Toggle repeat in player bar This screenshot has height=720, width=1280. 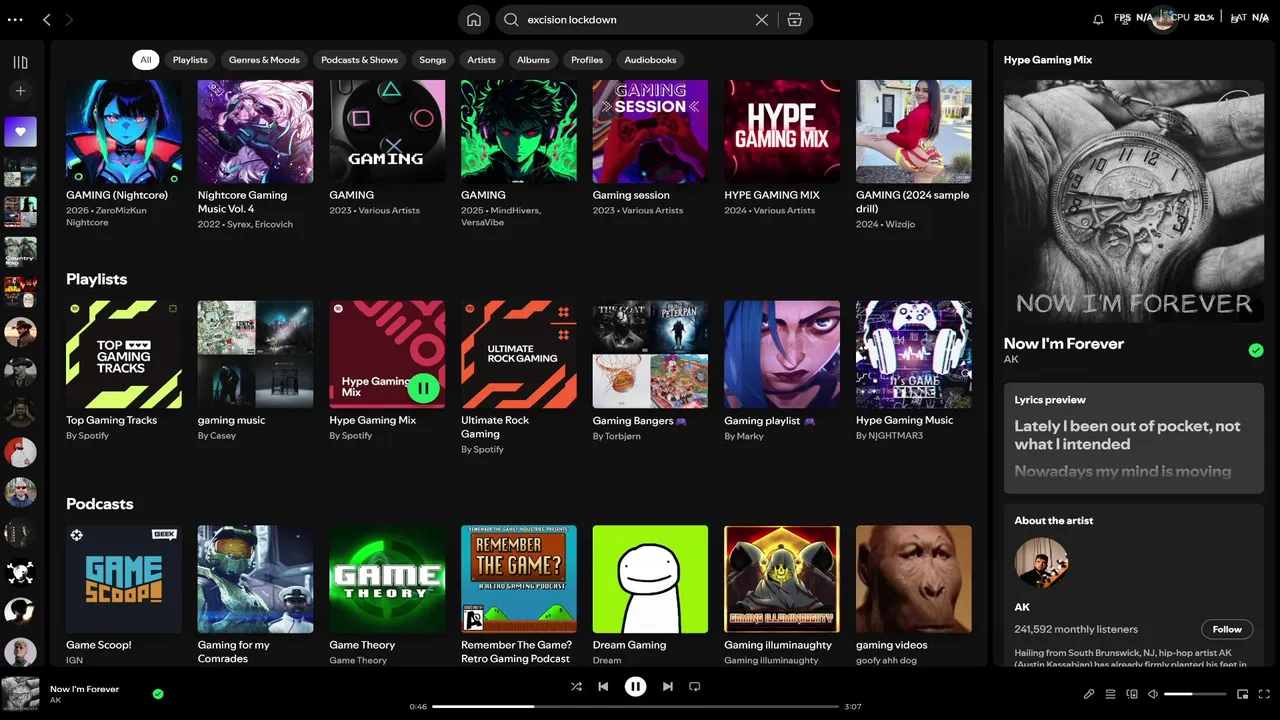click(x=695, y=687)
